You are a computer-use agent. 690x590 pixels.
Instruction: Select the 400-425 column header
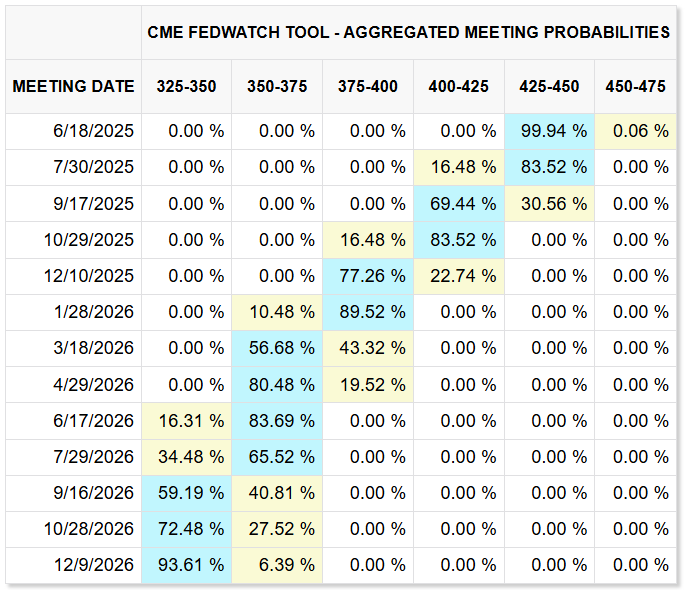tap(459, 86)
